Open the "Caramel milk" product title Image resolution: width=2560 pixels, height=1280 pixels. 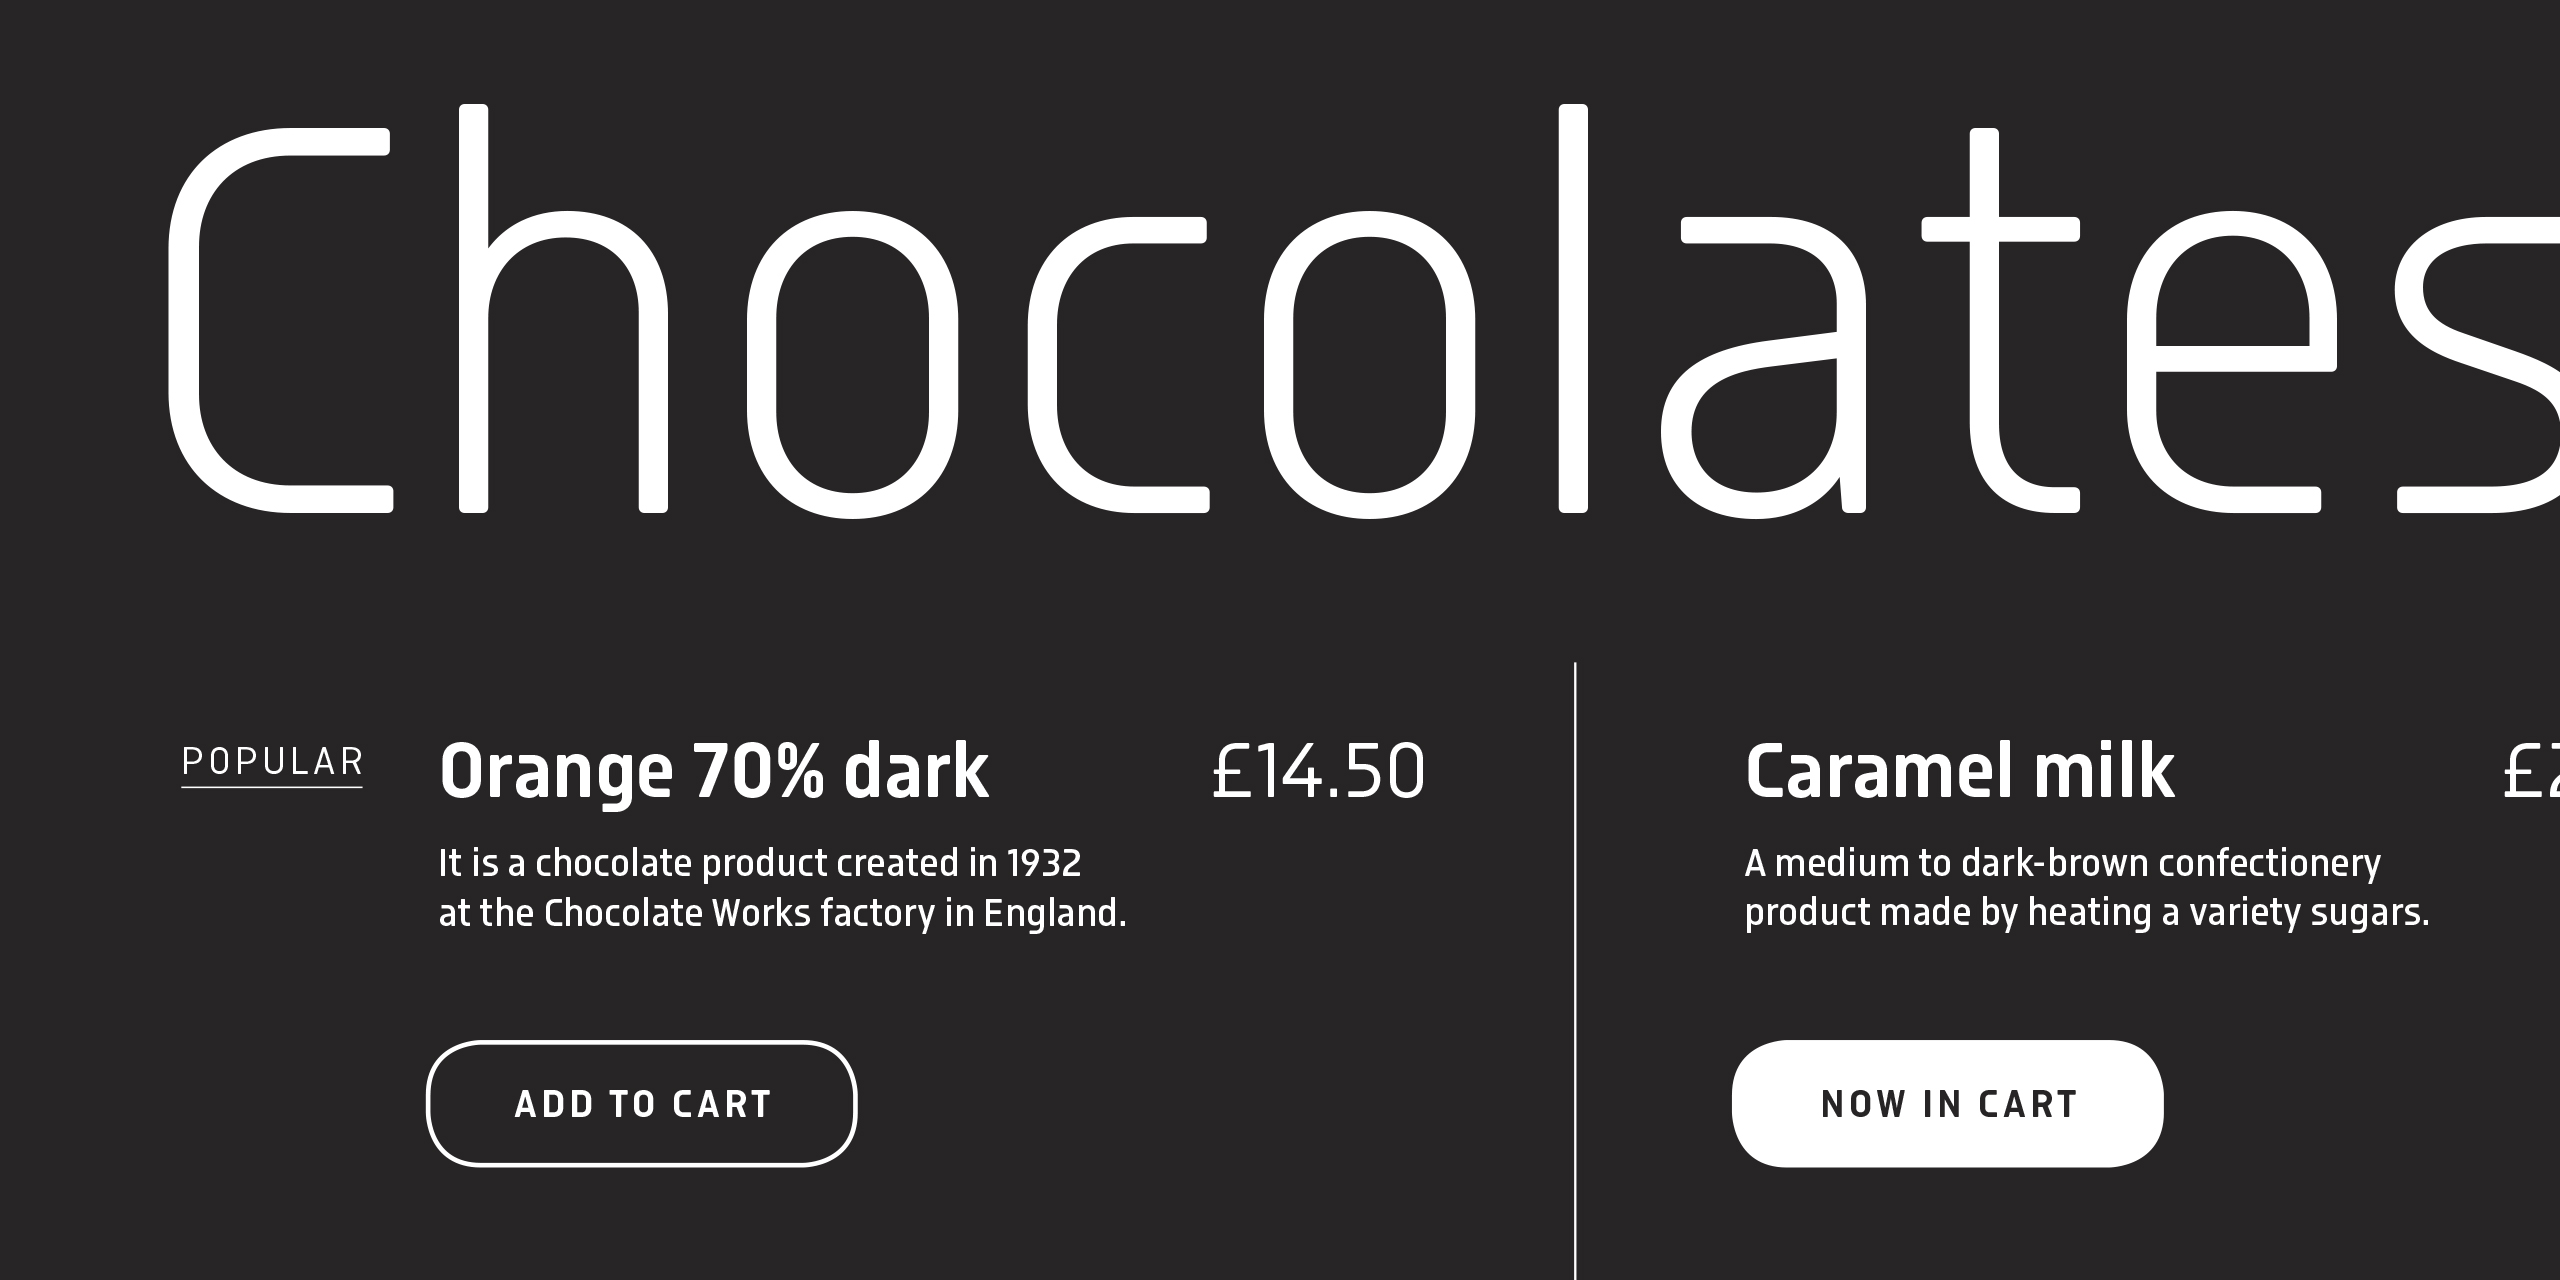coord(1959,771)
